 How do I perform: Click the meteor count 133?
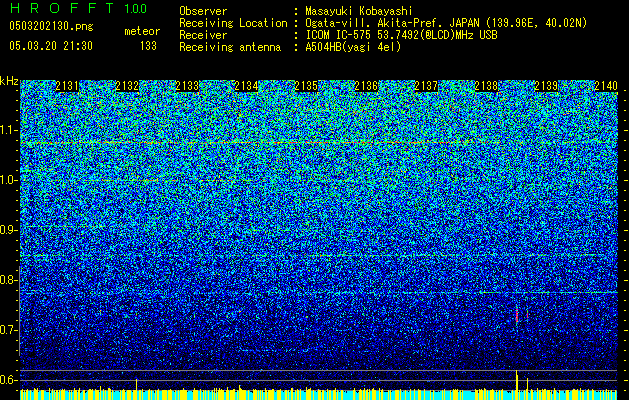(148, 46)
